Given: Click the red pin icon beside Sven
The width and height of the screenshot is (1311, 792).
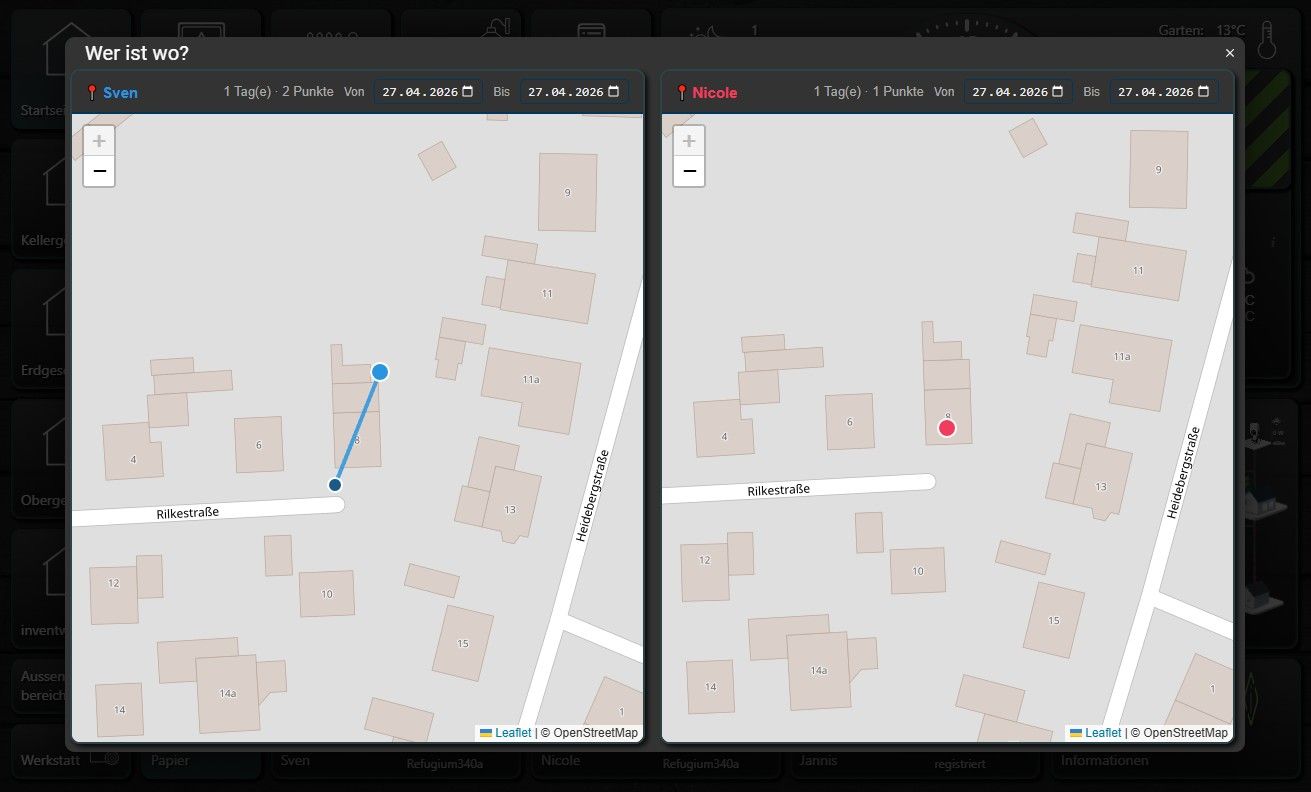Looking at the screenshot, I should pyautogui.click(x=92, y=93).
